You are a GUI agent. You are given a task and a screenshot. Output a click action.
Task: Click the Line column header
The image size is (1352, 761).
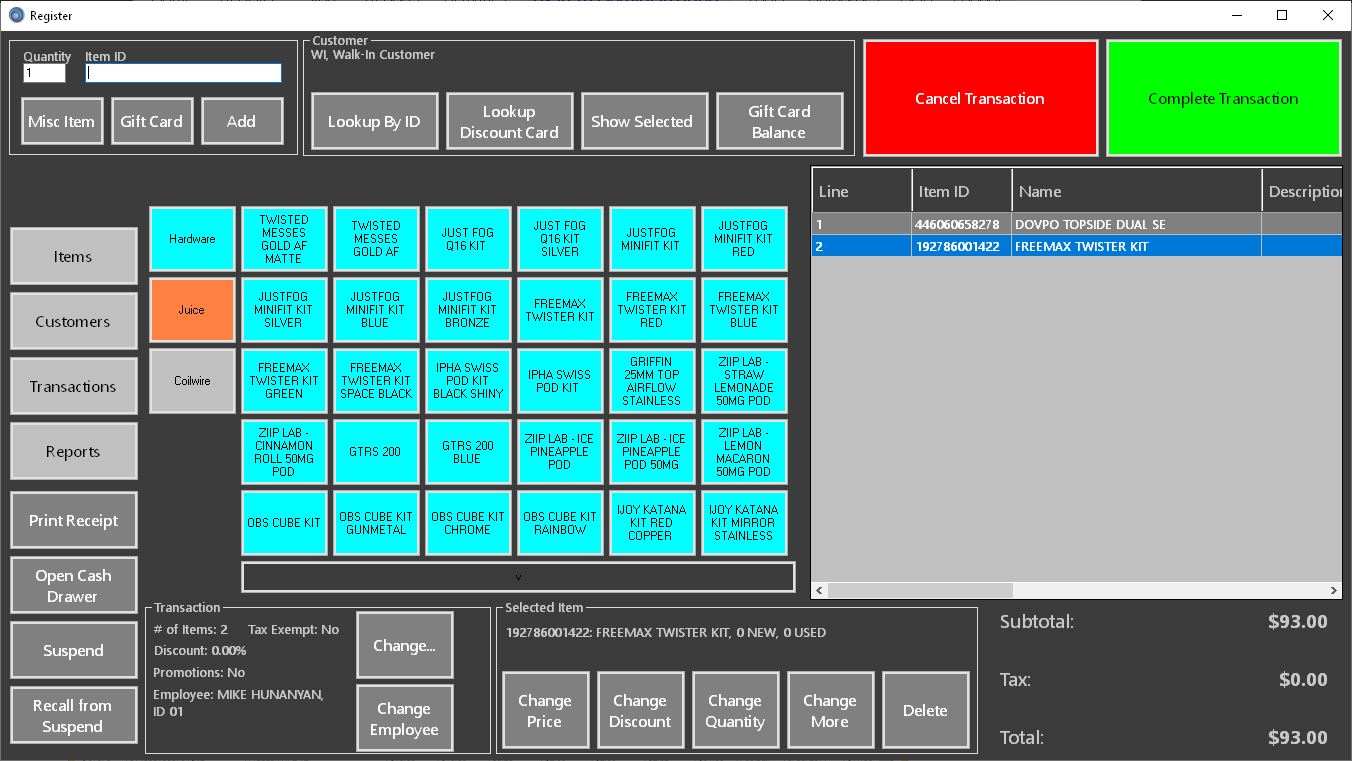pyautogui.click(x=862, y=191)
